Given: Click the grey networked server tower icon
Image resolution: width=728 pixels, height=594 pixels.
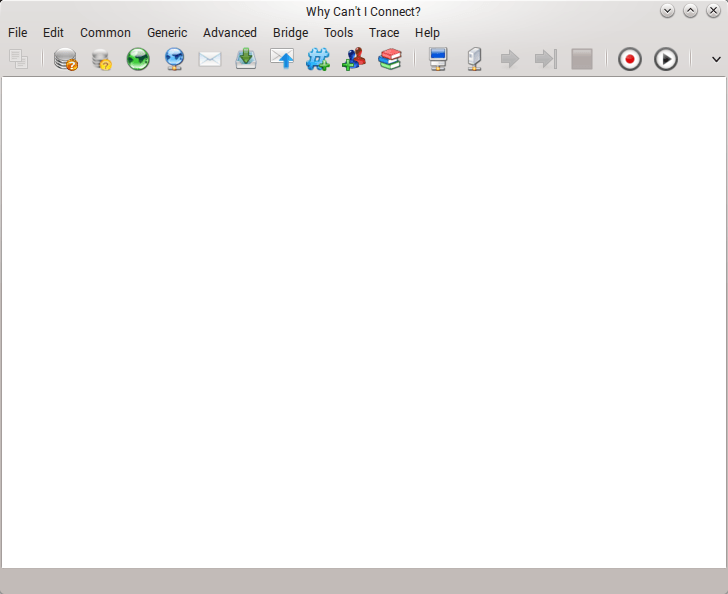Looking at the screenshot, I should tap(474, 59).
